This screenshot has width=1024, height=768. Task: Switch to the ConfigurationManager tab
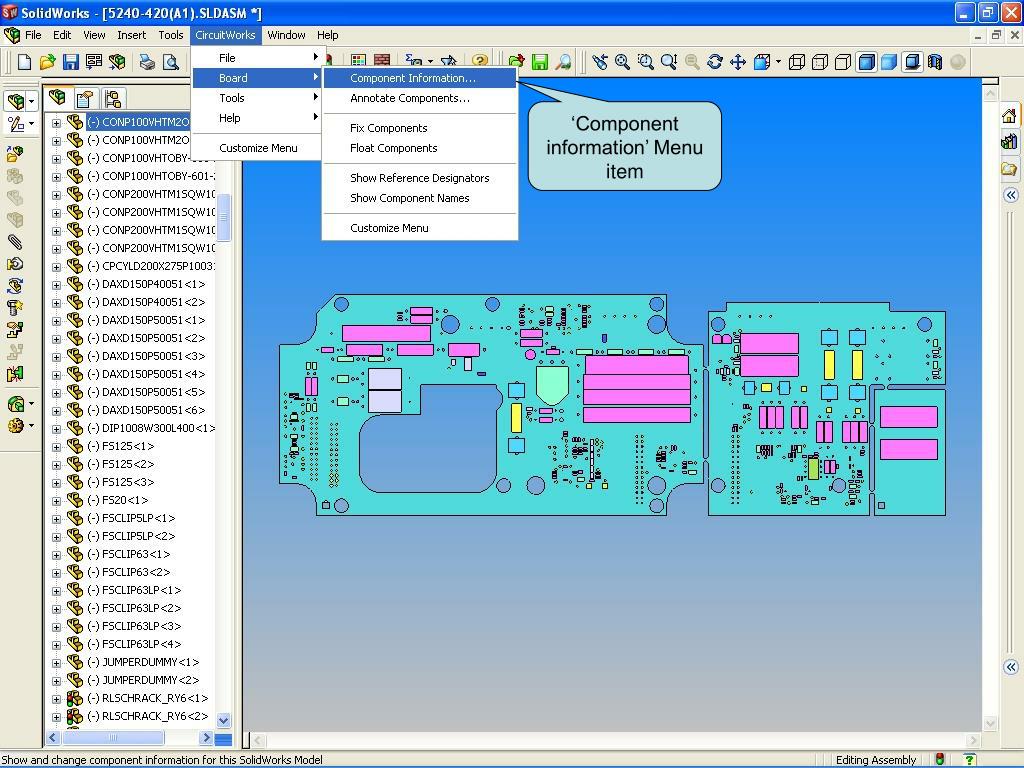click(x=112, y=99)
